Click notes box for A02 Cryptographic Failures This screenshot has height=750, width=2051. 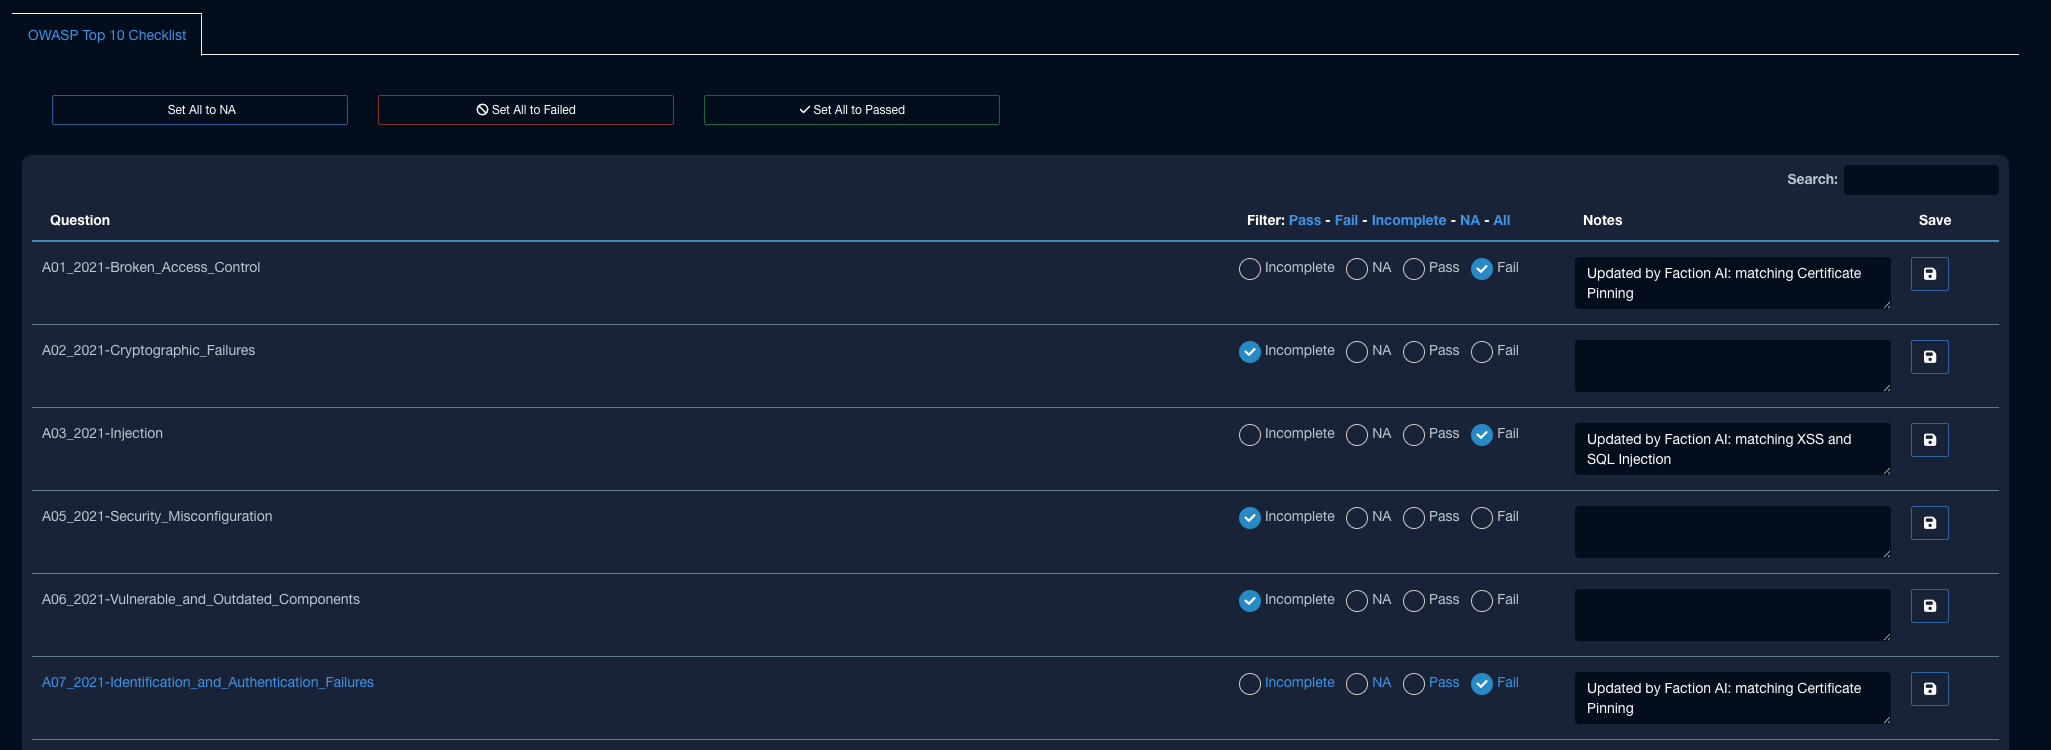pos(1732,366)
